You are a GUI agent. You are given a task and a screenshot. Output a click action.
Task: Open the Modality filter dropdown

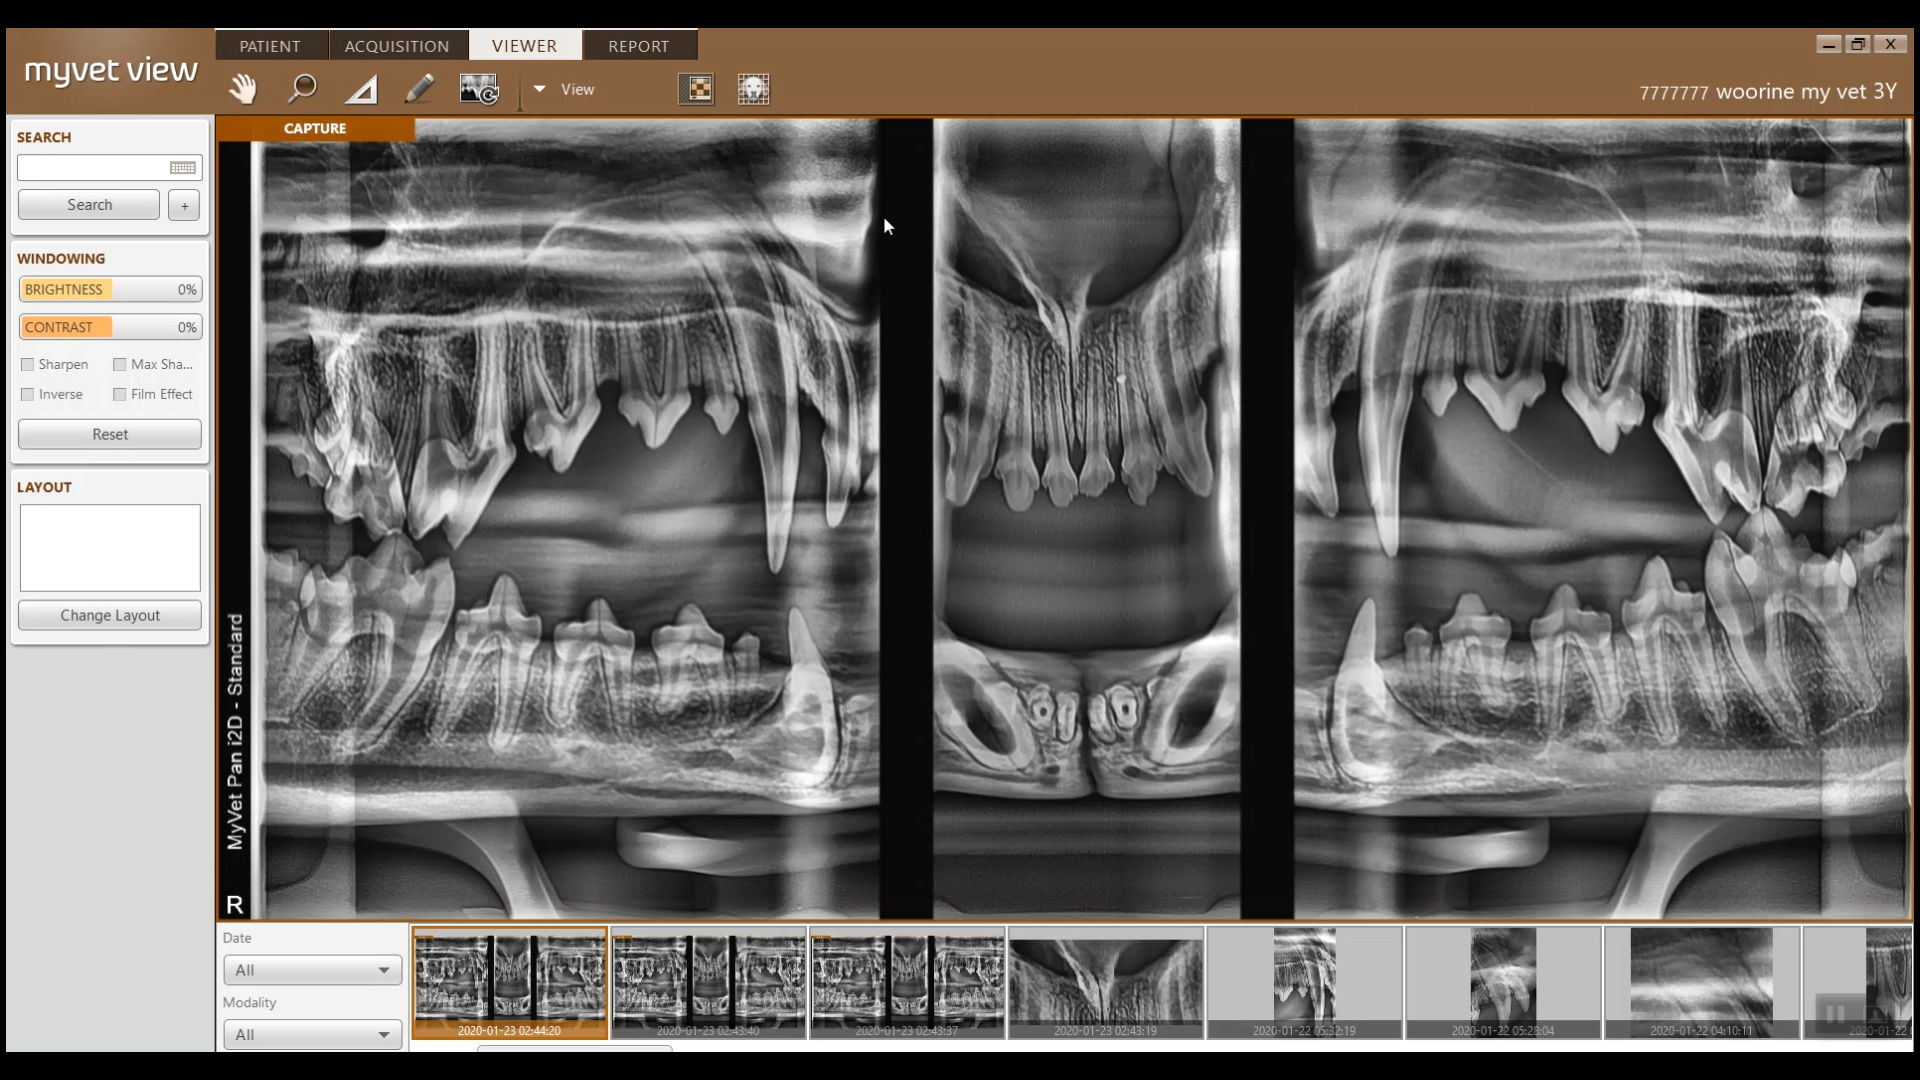[312, 1034]
